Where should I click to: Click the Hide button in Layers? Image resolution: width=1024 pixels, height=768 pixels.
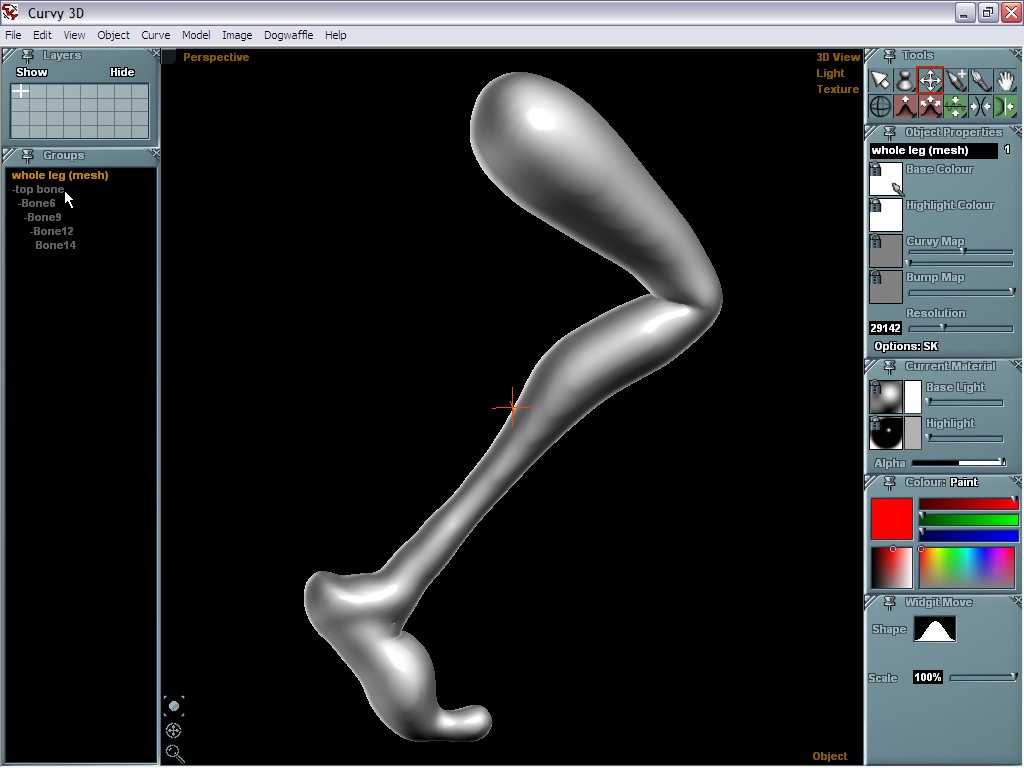(122, 72)
